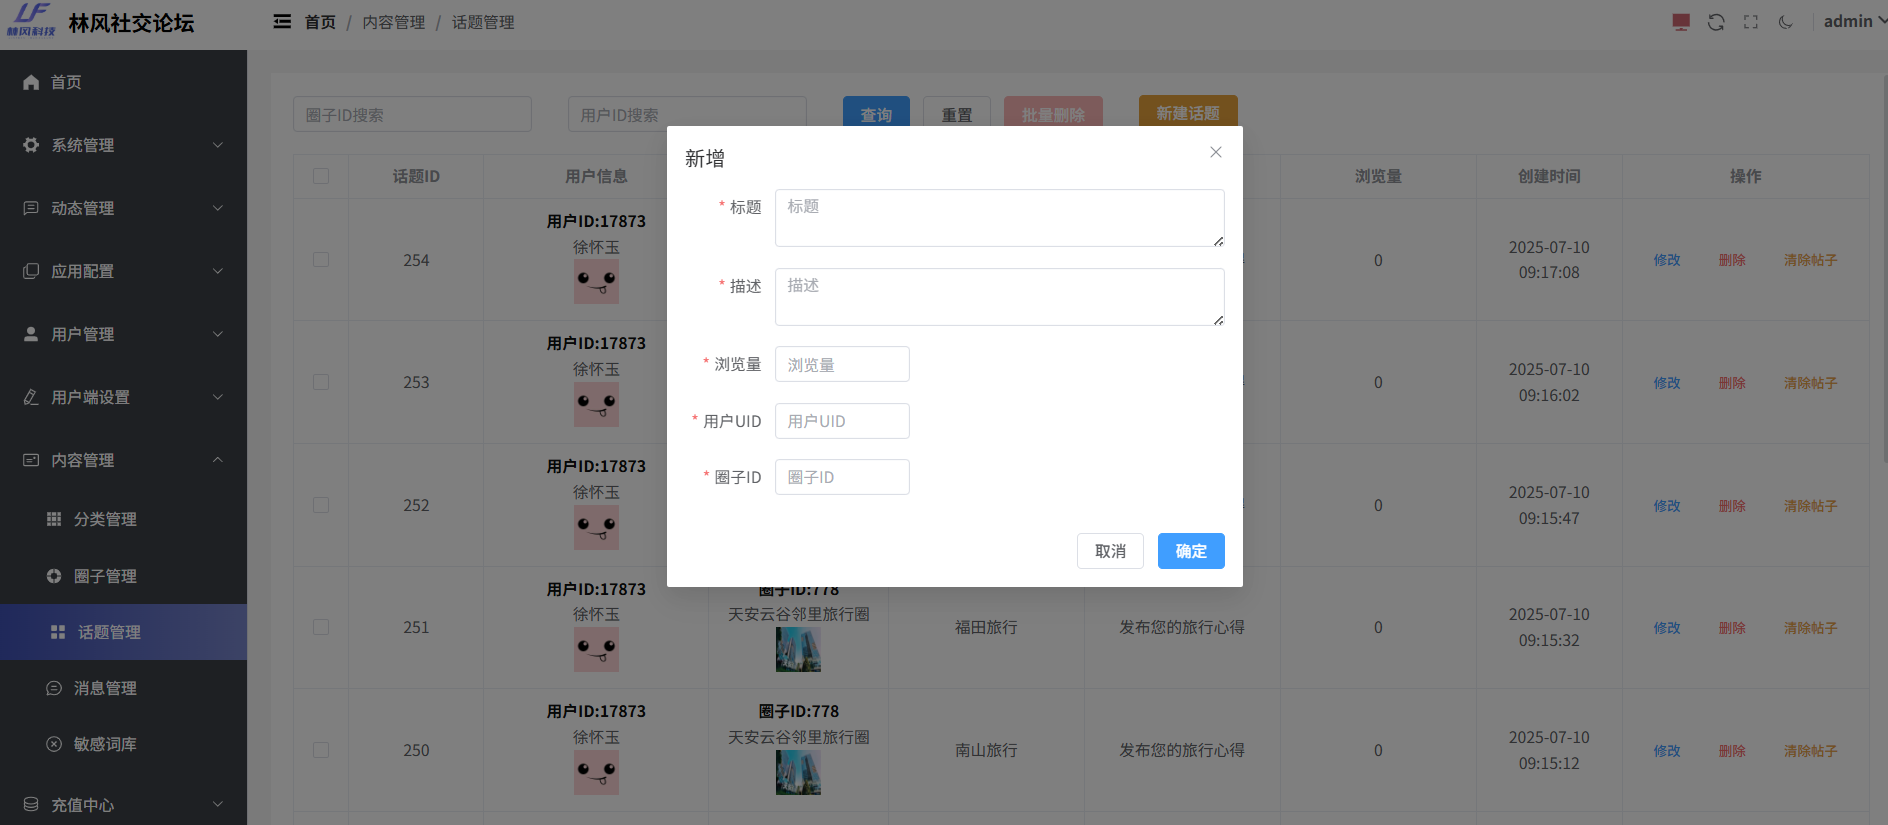This screenshot has width=1888, height=825.
Task: Click the 消息管理 chat bubble icon
Action: 54,688
